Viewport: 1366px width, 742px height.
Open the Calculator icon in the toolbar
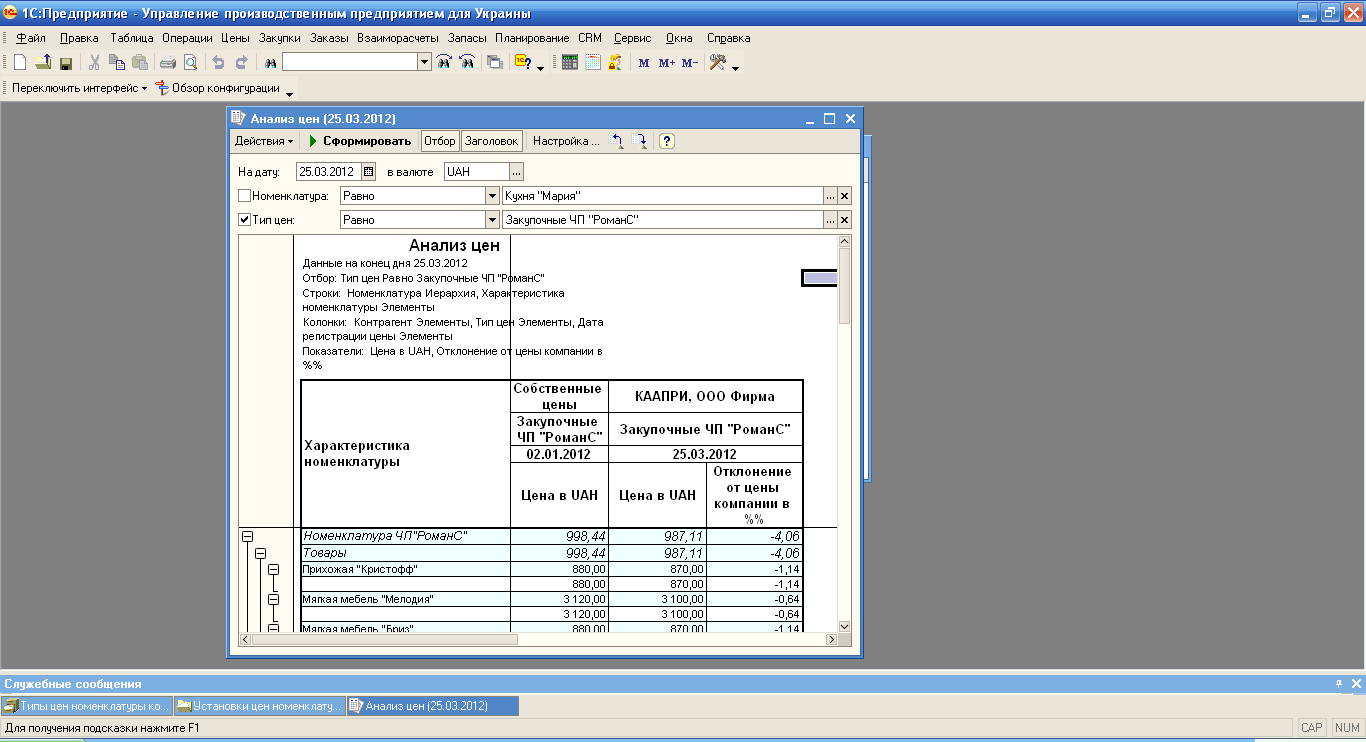[570, 62]
